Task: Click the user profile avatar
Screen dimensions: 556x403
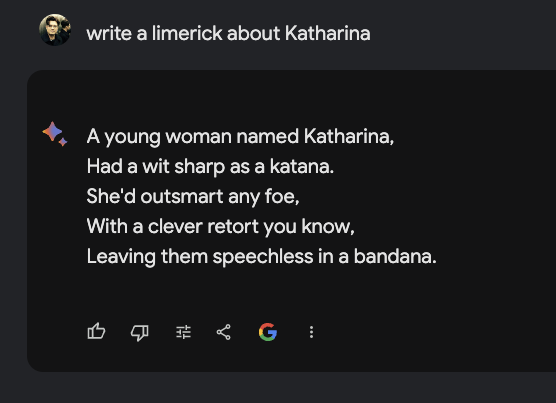Action: (x=55, y=30)
